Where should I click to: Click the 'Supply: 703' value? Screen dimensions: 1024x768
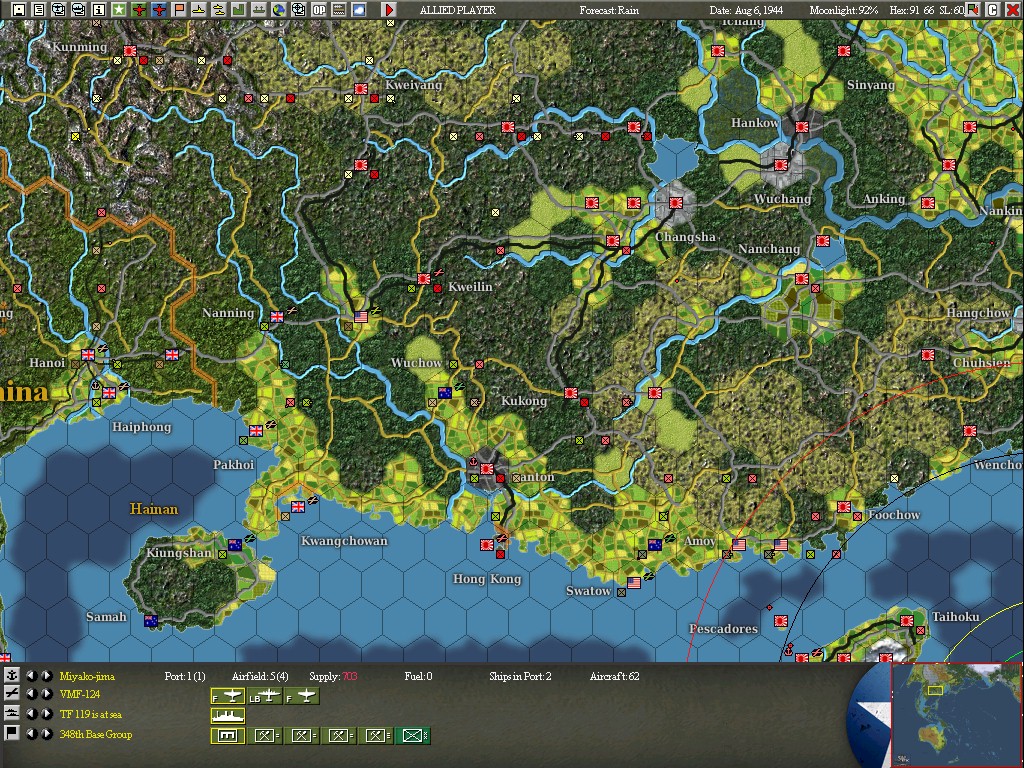333,676
